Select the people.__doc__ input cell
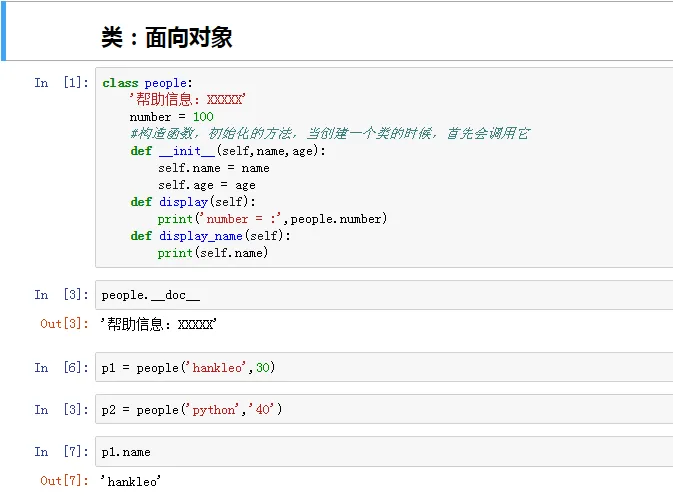 click(384, 295)
